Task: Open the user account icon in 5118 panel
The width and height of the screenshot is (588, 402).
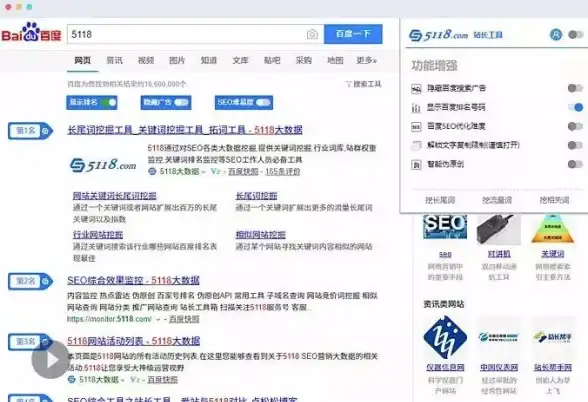Action: 556,35
